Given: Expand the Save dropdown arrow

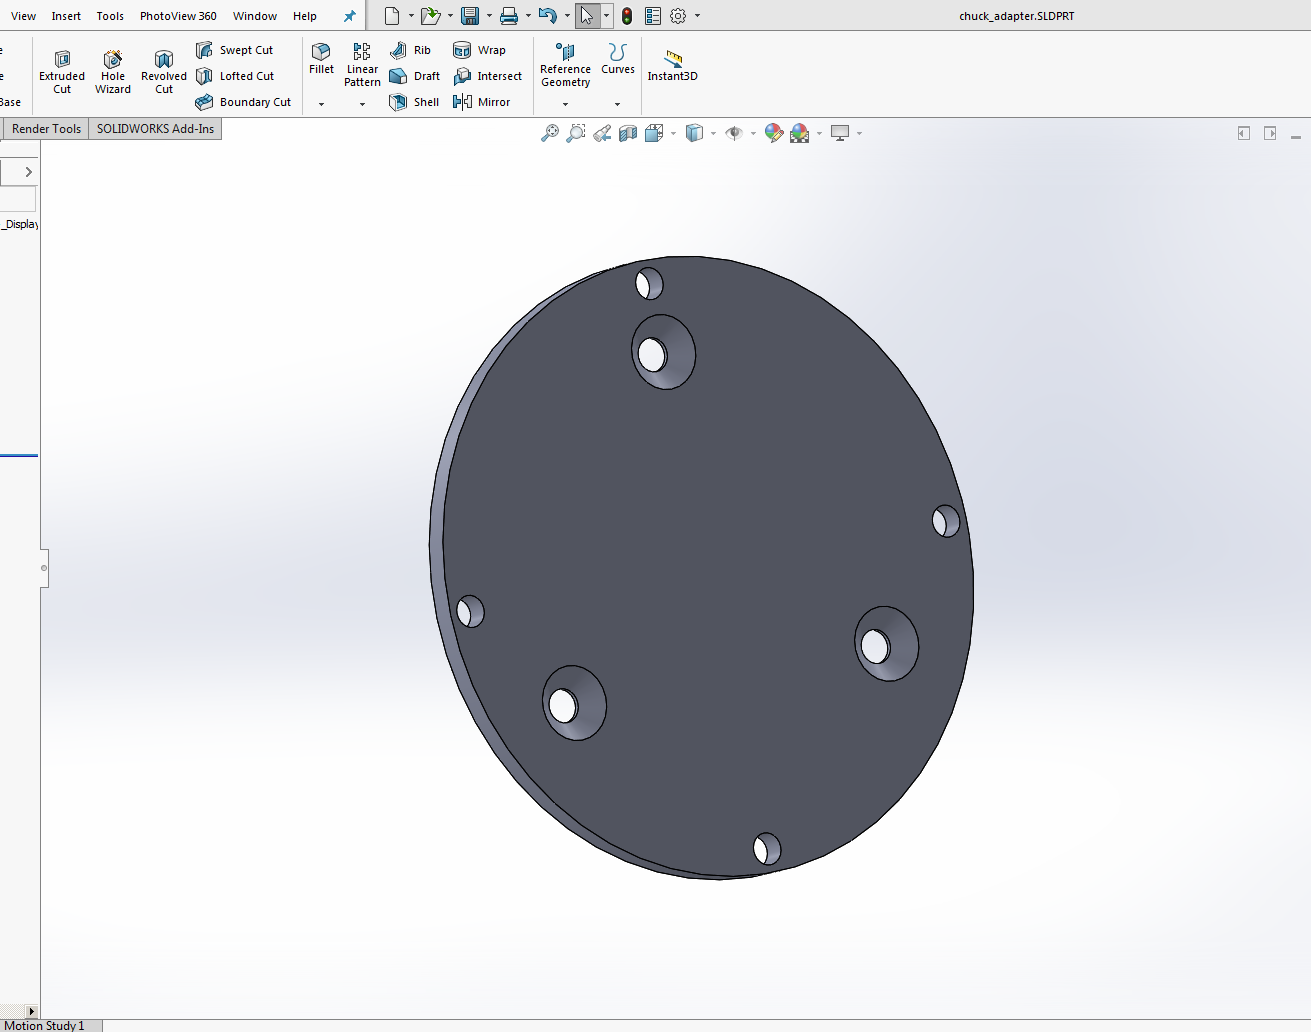Looking at the screenshot, I should (489, 16).
